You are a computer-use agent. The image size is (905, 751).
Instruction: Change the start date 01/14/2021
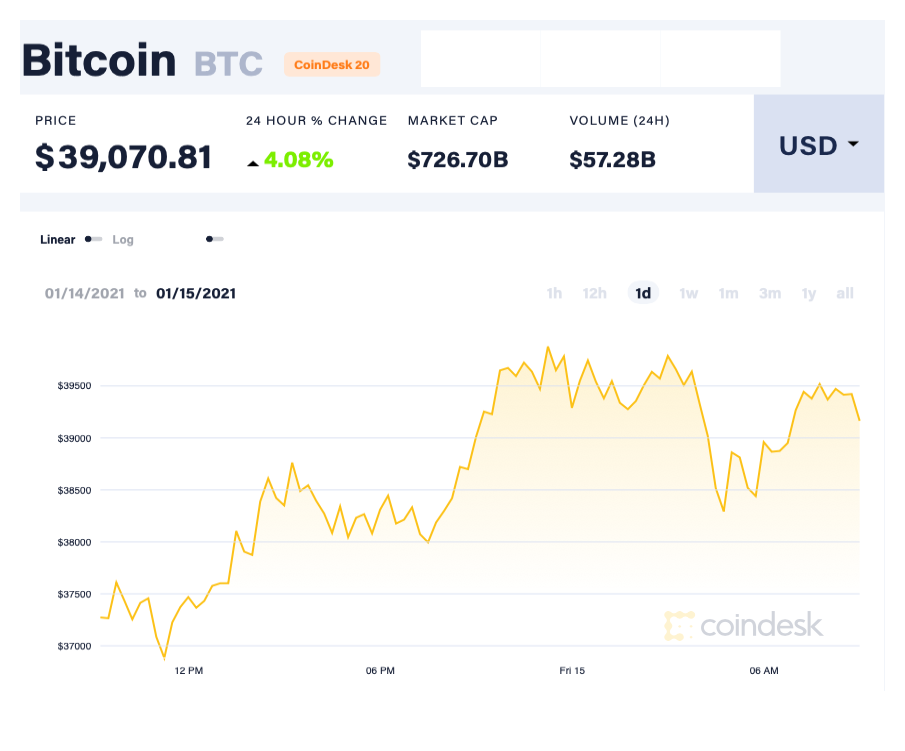pyautogui.click(x=83, y=293)
